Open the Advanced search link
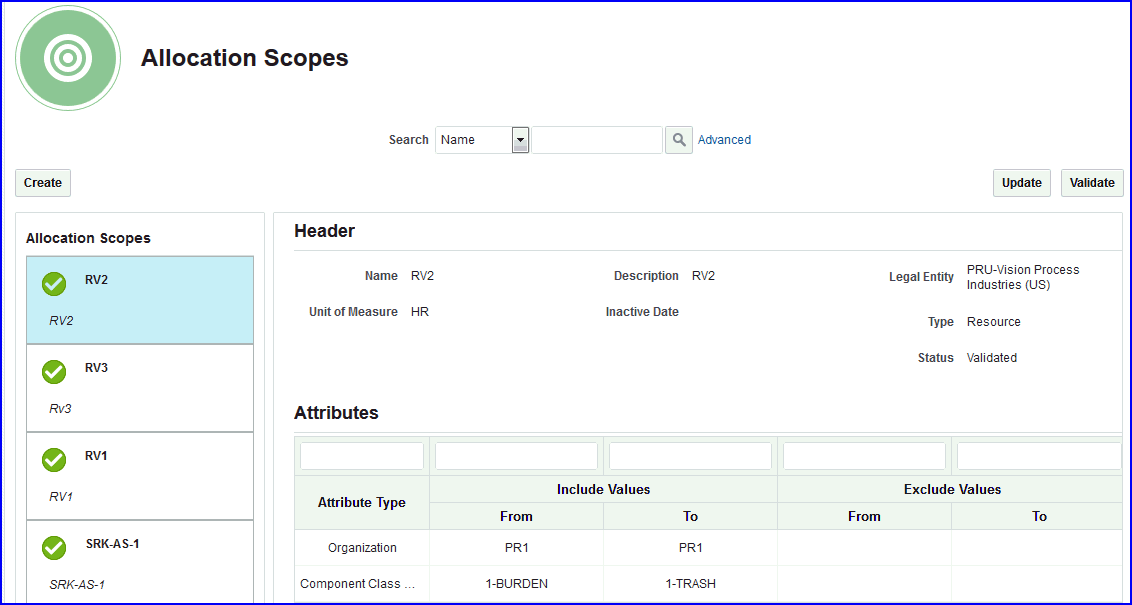 [724, 140]
